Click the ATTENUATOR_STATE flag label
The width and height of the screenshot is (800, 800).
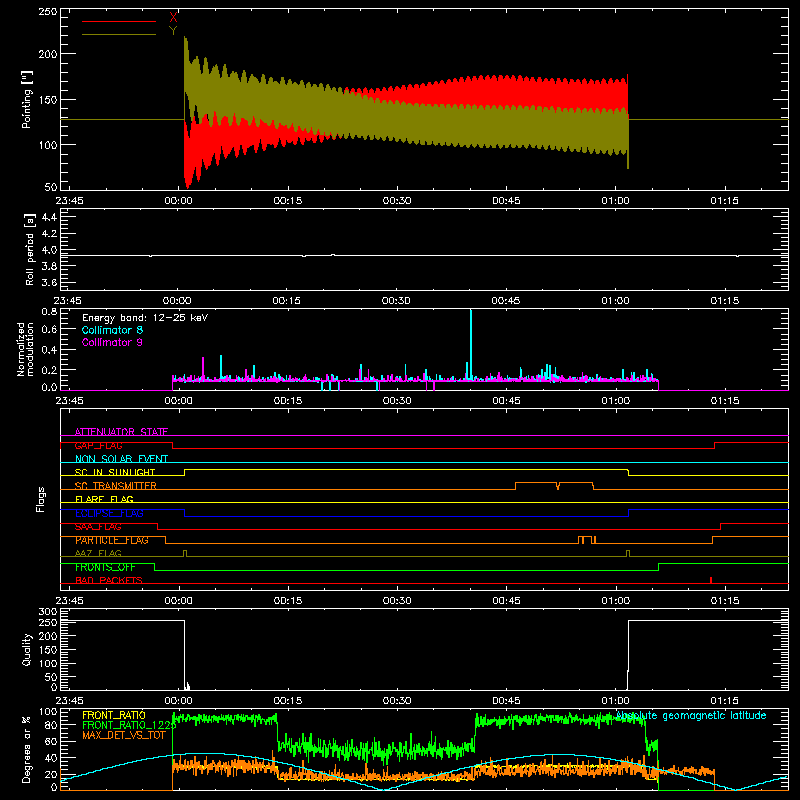pyautogui.click(x=121, y=432)
